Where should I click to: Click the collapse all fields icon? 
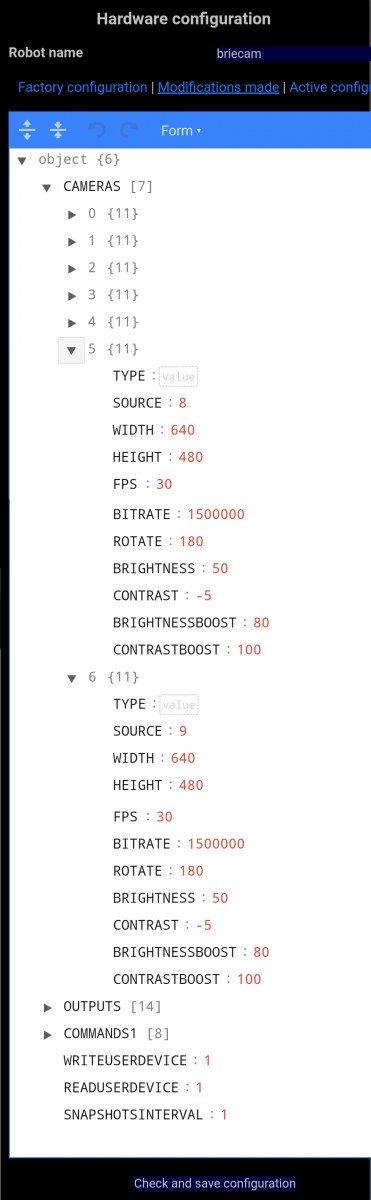(x=58, y=130)
